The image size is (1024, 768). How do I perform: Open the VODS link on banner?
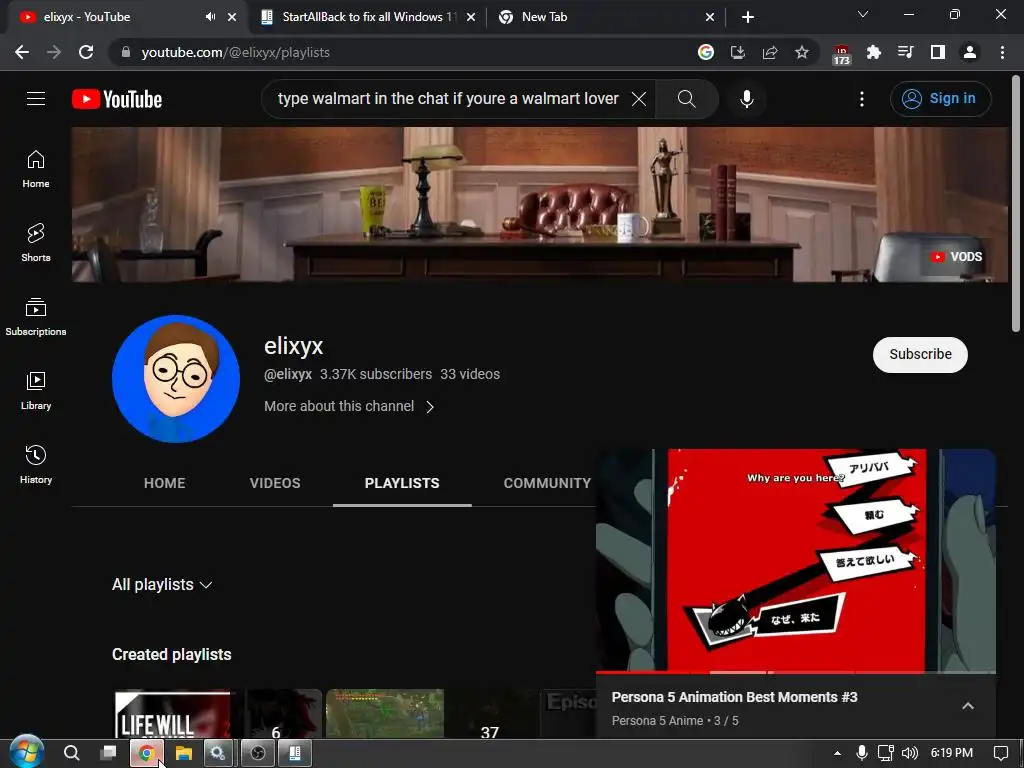tap(957, 257)
